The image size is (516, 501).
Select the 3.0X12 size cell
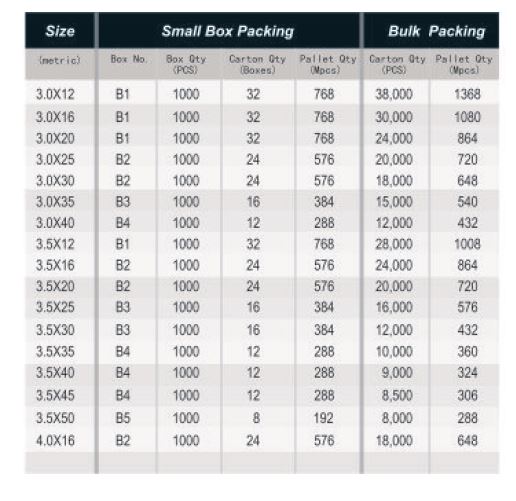coord(55,94)
